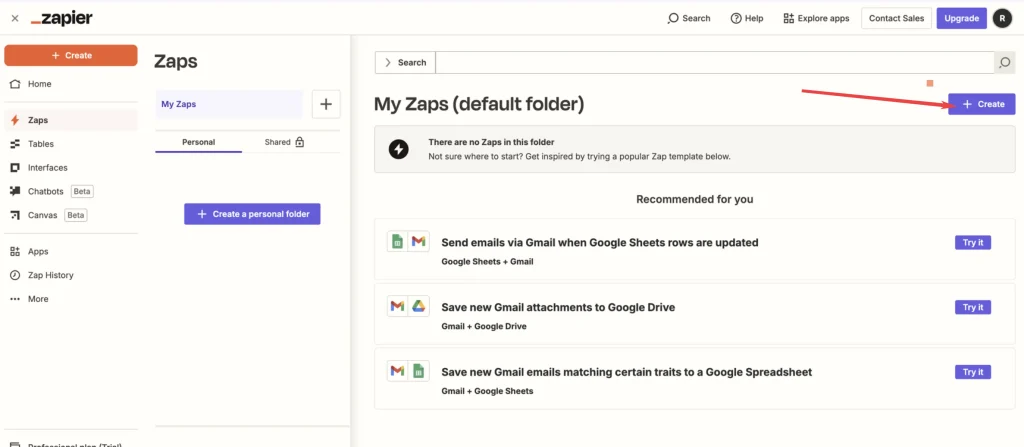Click Create a personal folder button
Screen dimensions: 1024x447
(x=252, y=214)
